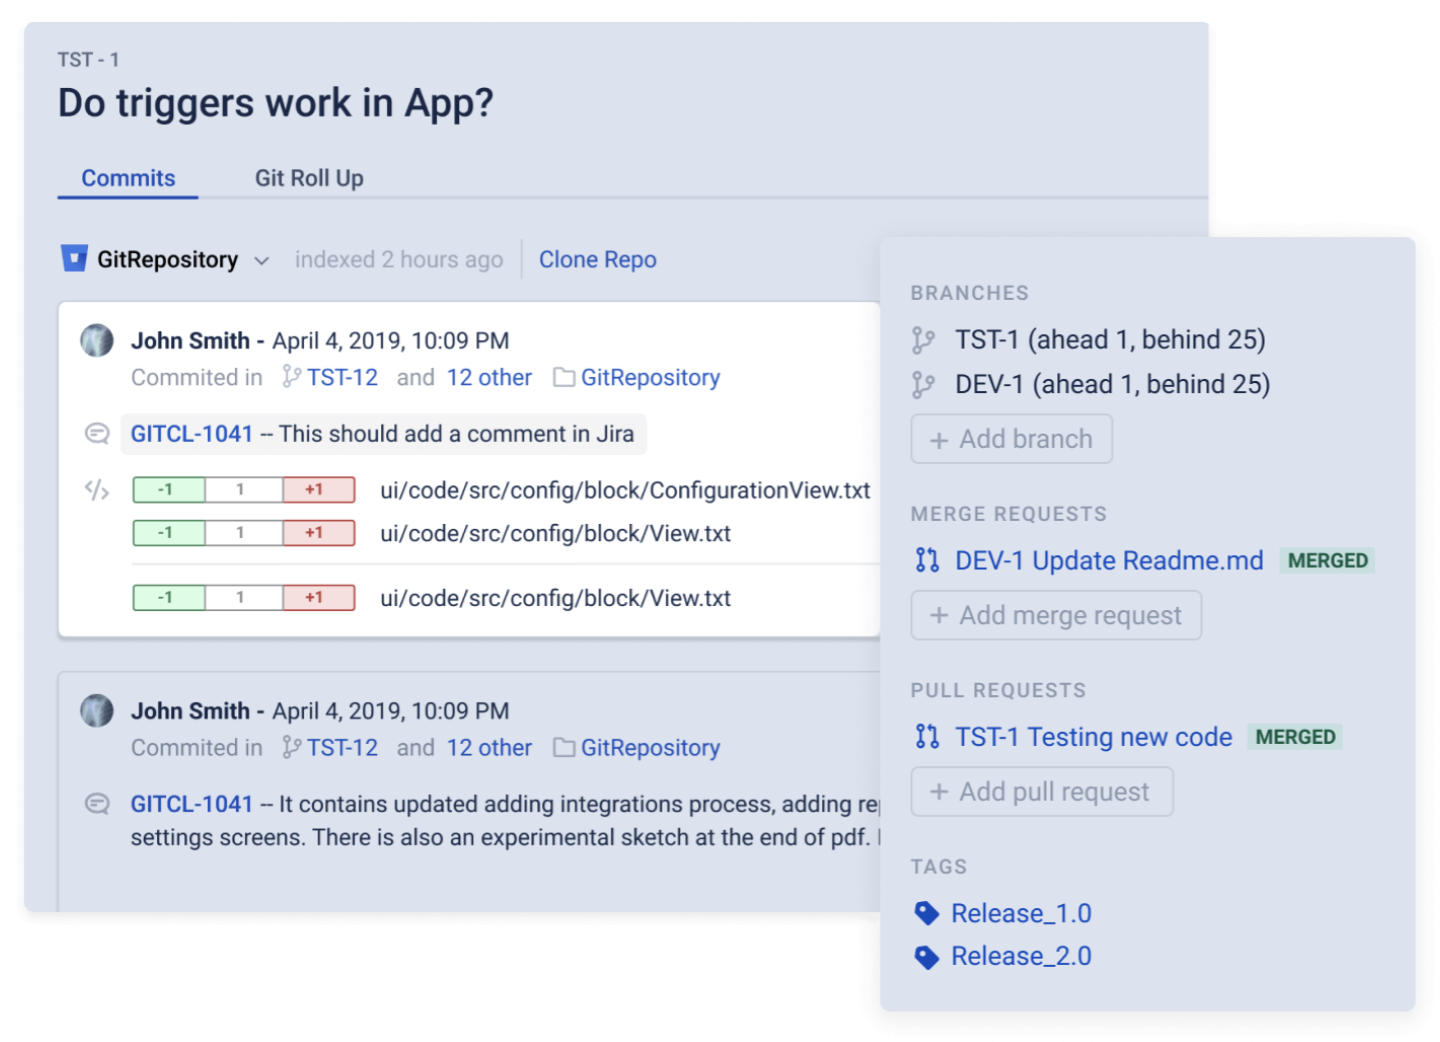Click the pull request icon for TST-1 Testing new code

click(927, 737)
